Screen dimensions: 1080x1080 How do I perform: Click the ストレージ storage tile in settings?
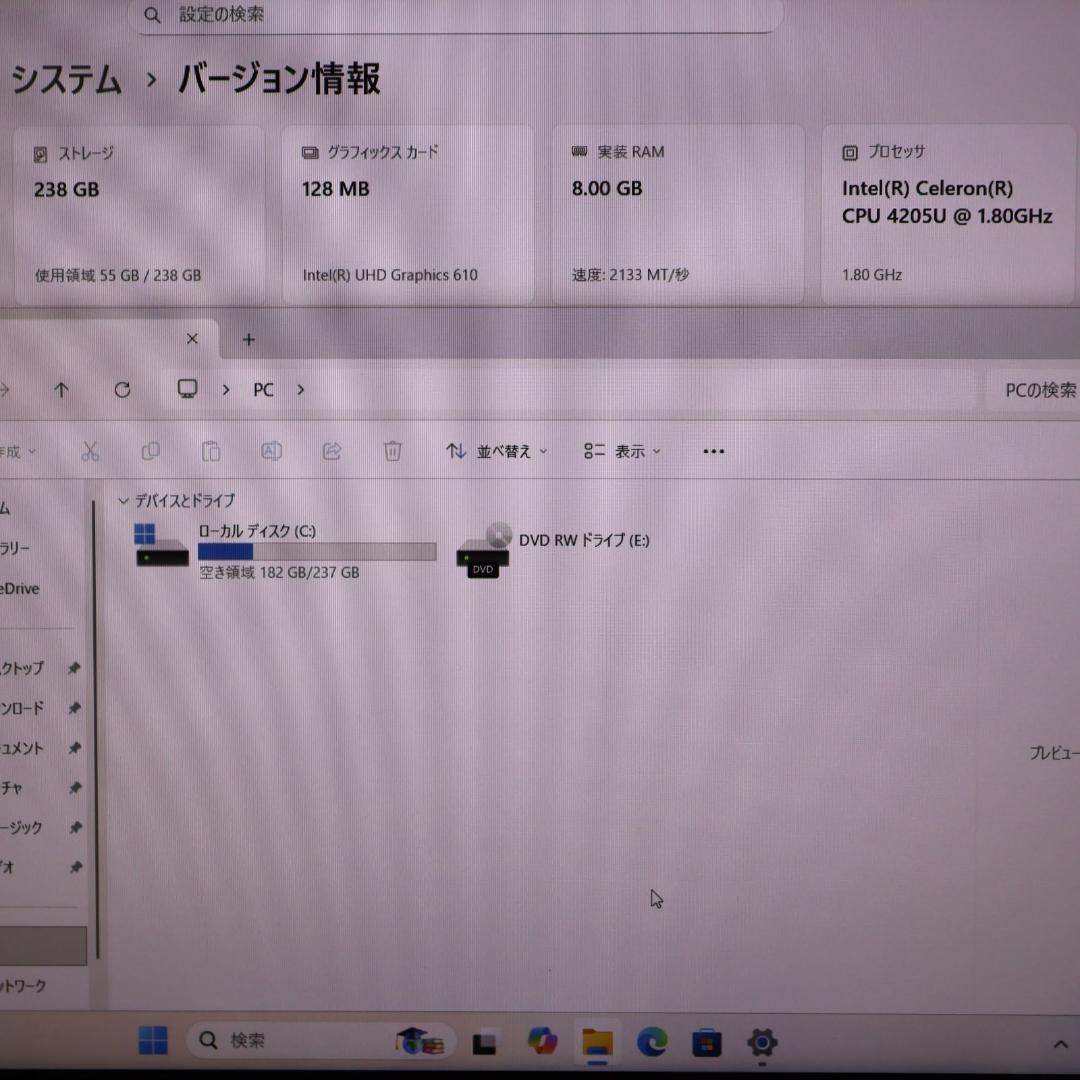138,214
